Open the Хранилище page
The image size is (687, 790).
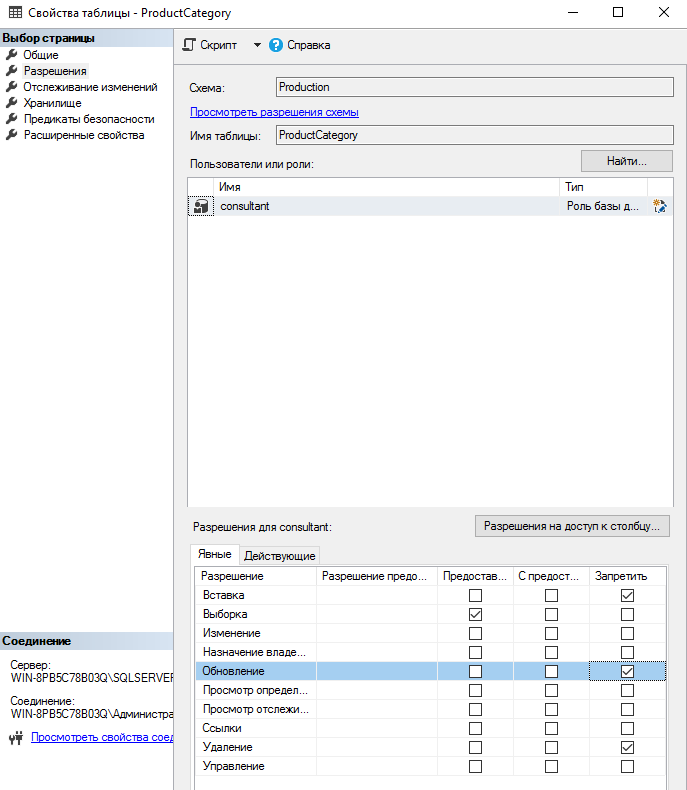[x=52, y=103]
